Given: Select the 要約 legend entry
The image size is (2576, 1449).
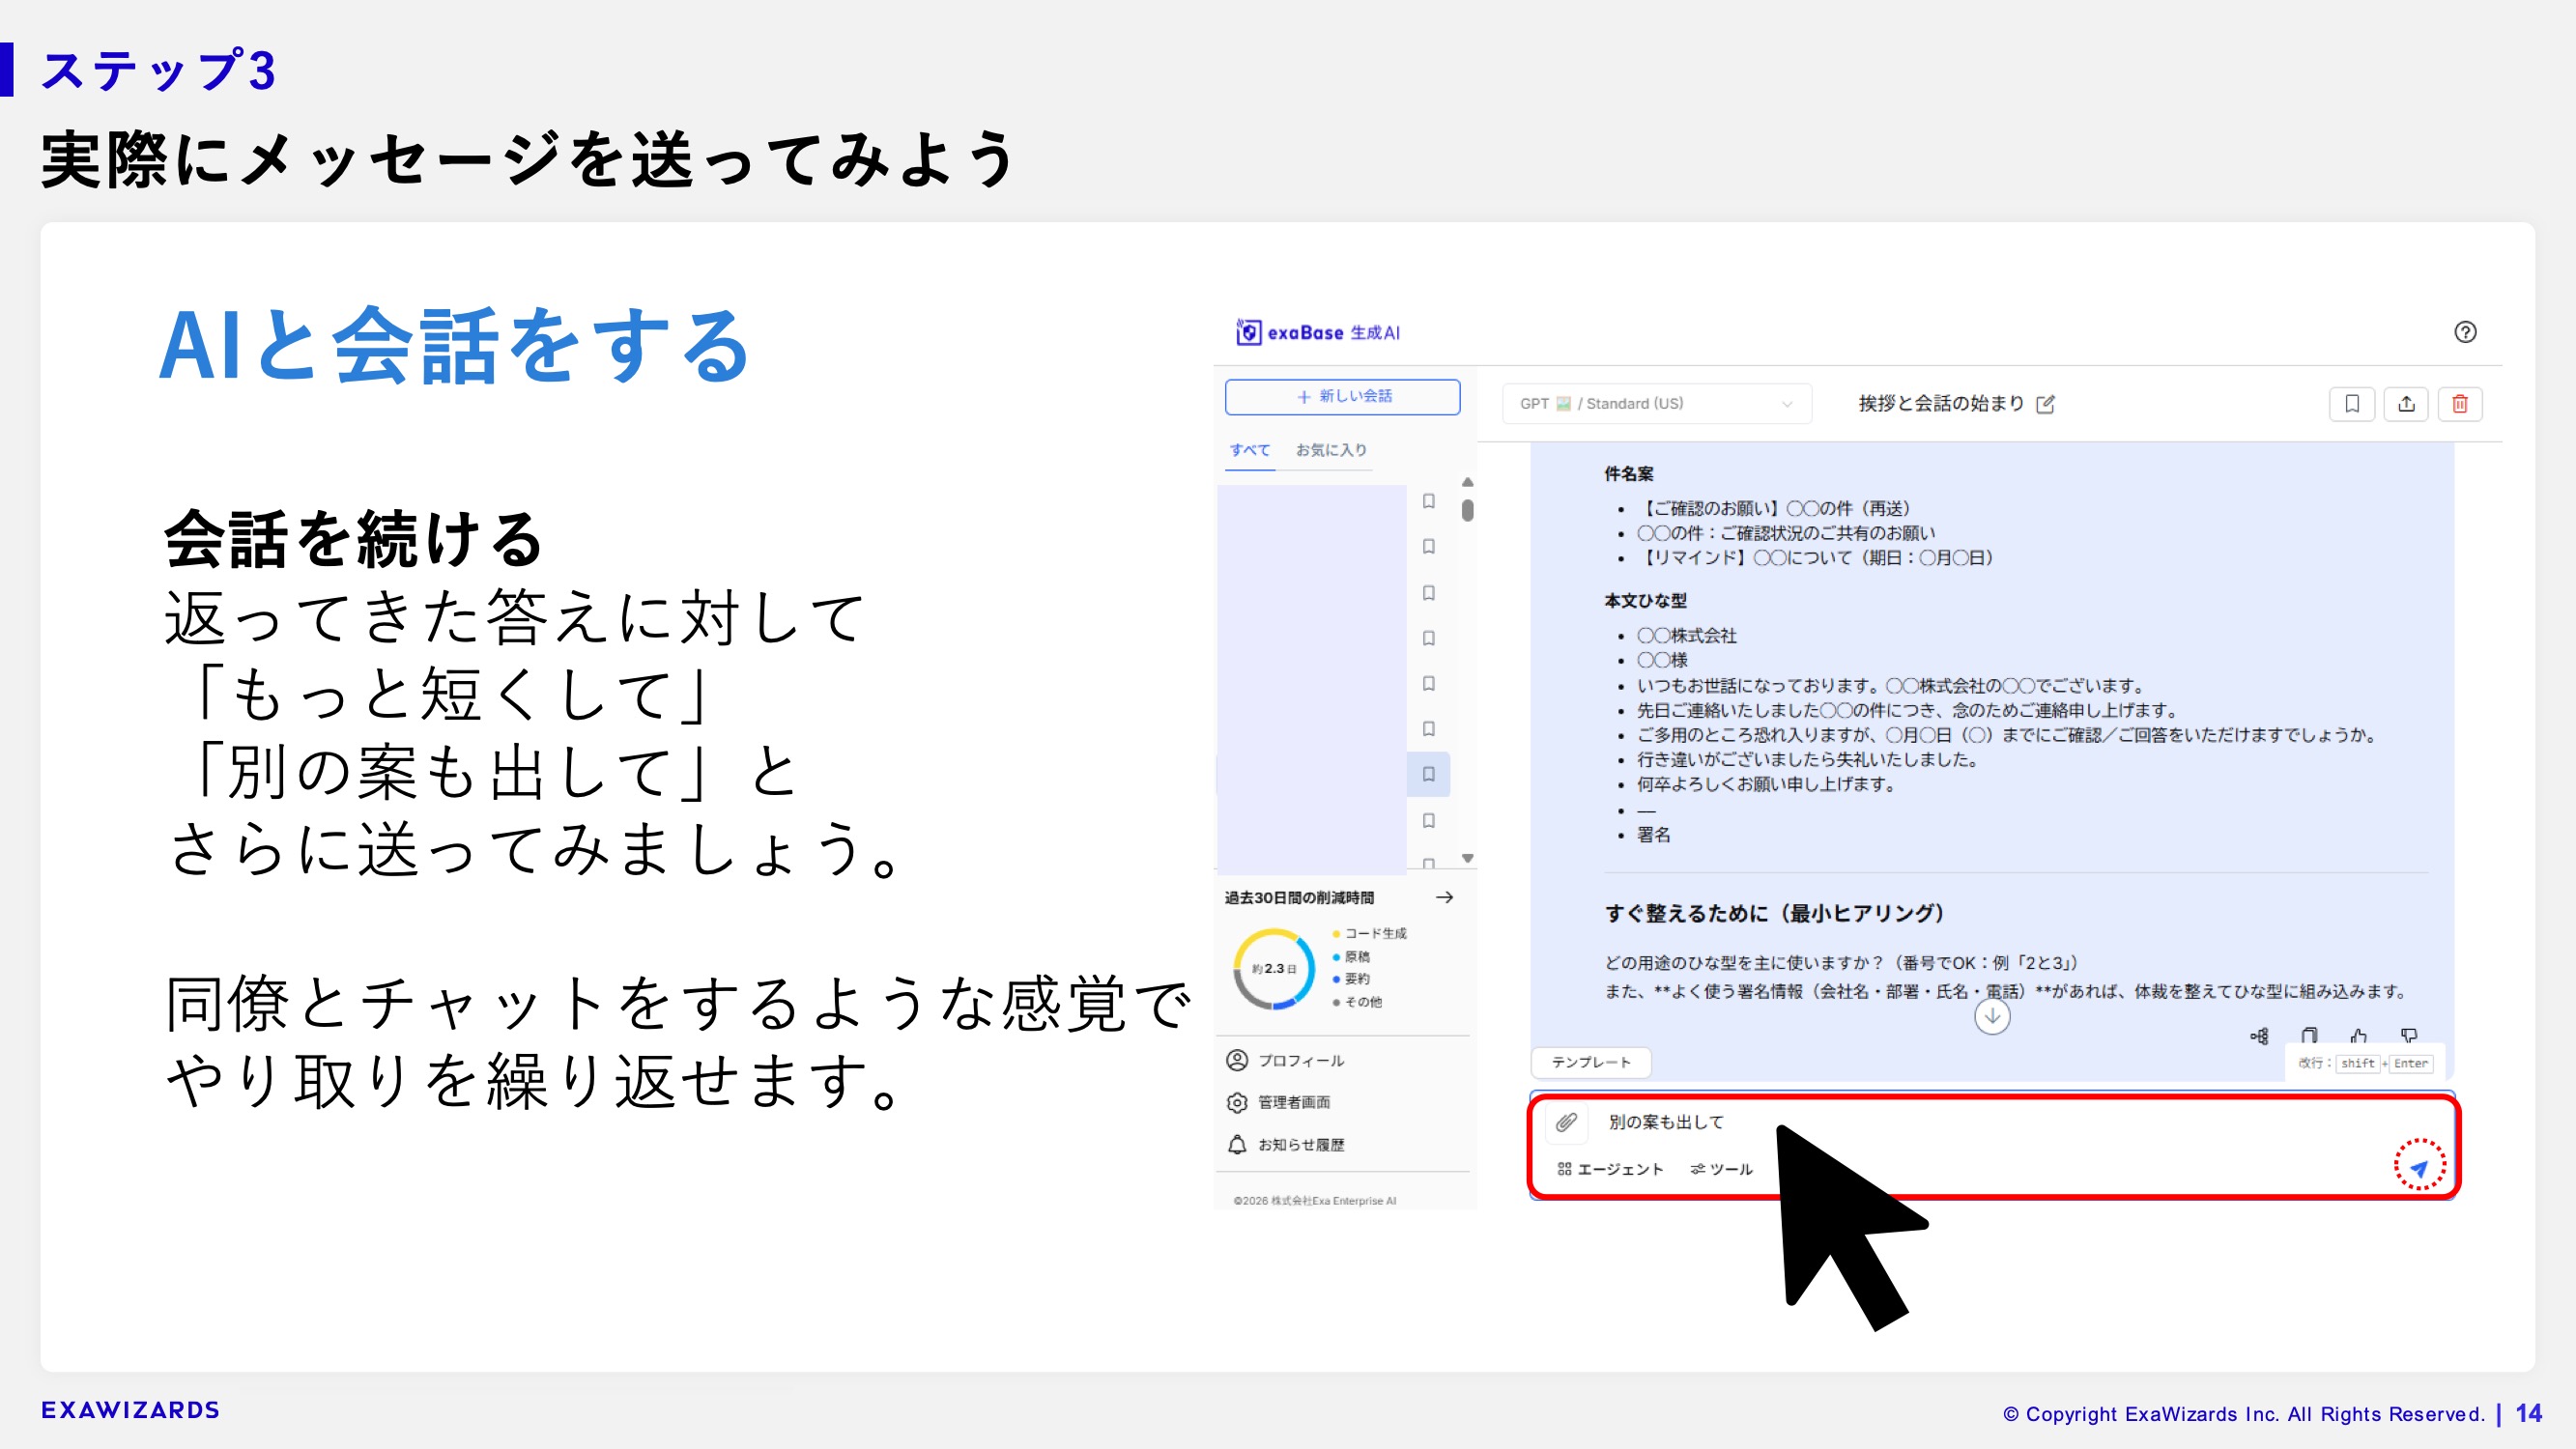Looking at the screenshot, I should point(1351,979).
